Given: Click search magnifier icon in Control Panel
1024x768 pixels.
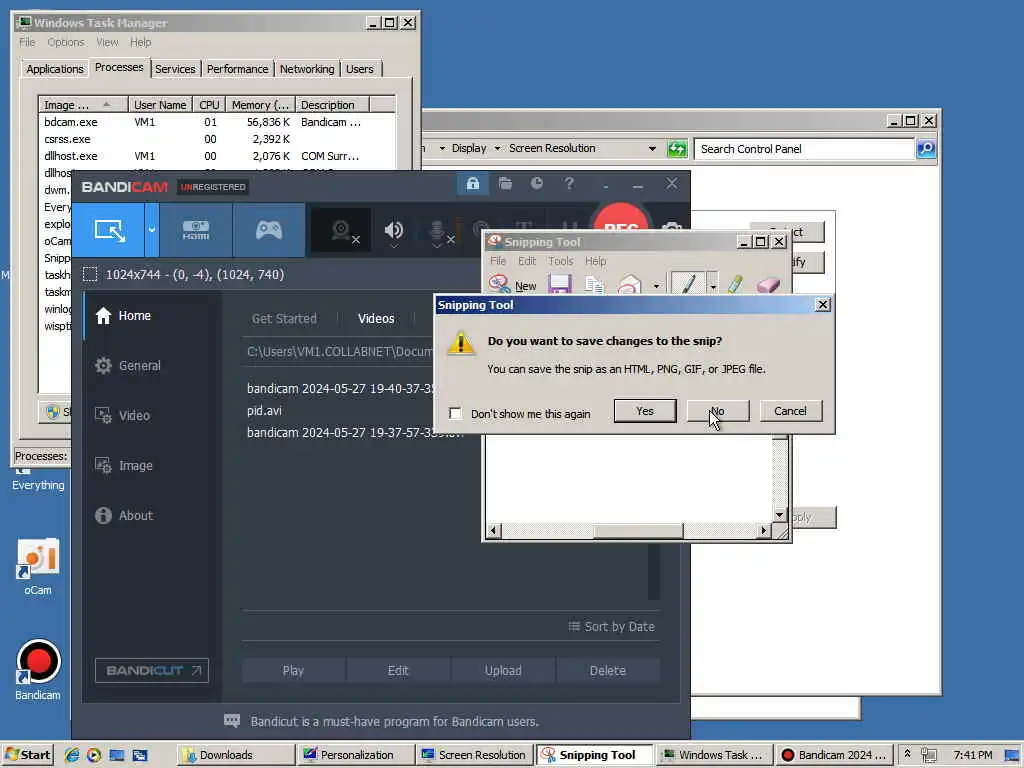Looking at the screenshot, I should tap(926, 149).
